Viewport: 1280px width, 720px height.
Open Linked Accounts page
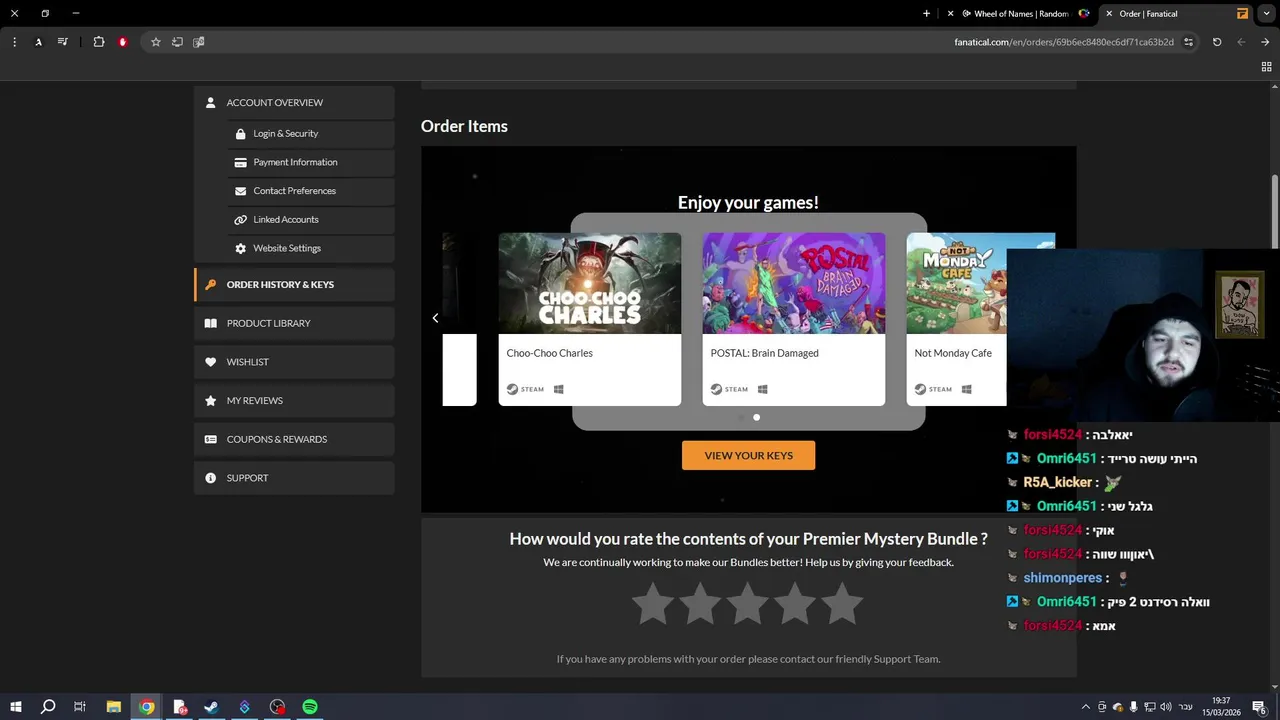[310, 220]
